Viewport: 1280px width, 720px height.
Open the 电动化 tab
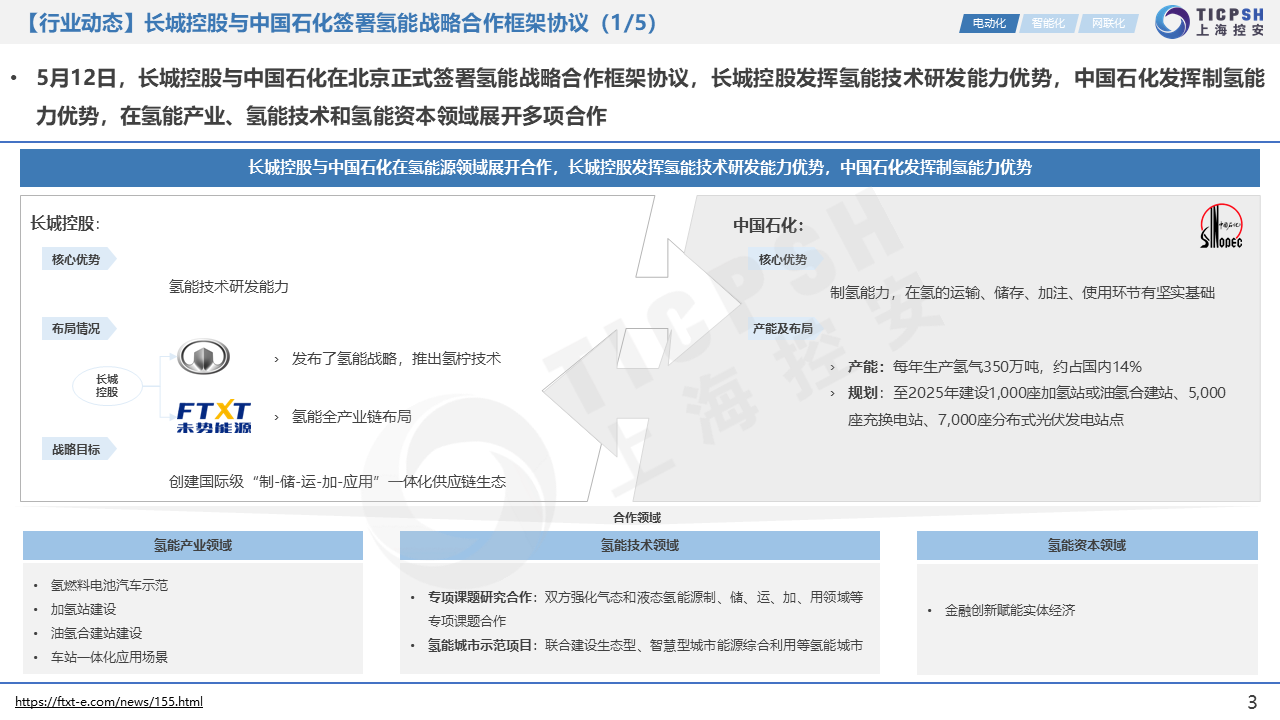988,23
